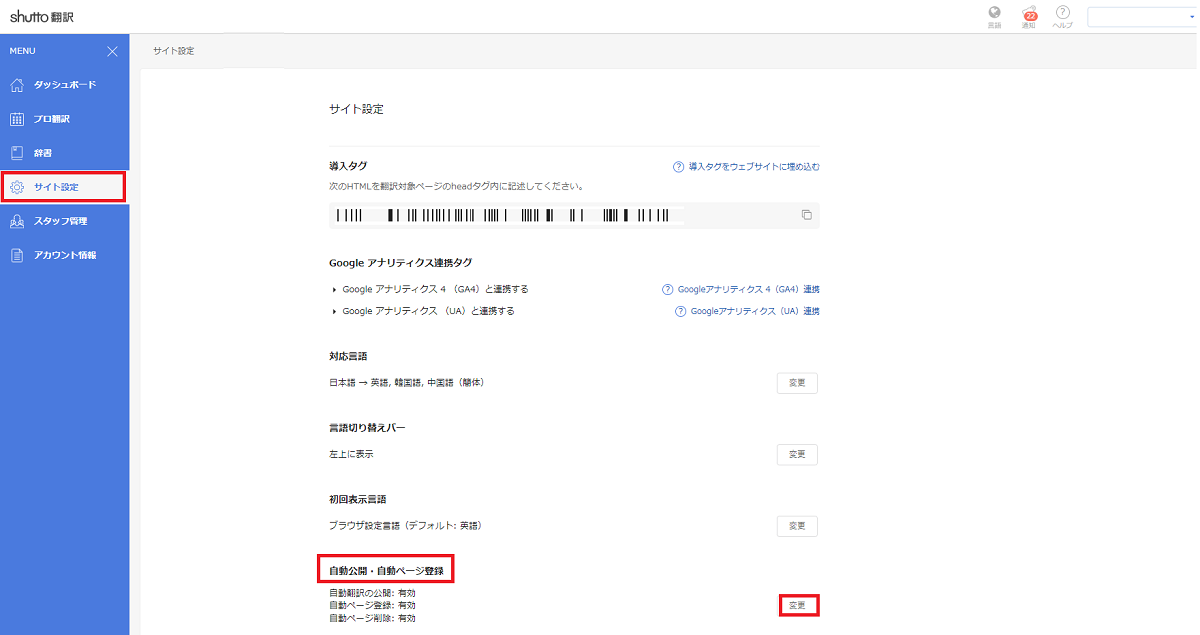
Task: Open the account dropdown in top right
Action: coord(1141,17)
